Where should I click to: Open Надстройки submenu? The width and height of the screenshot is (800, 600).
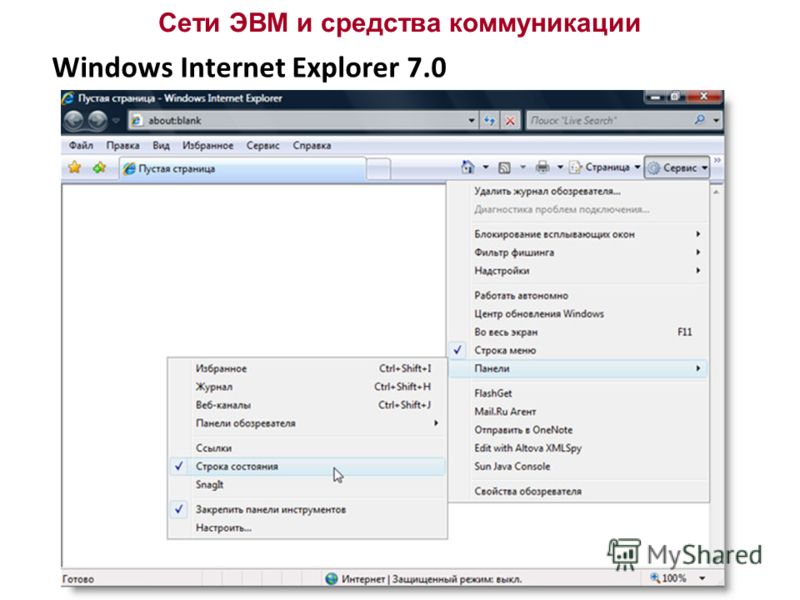[x=579, y=271]
